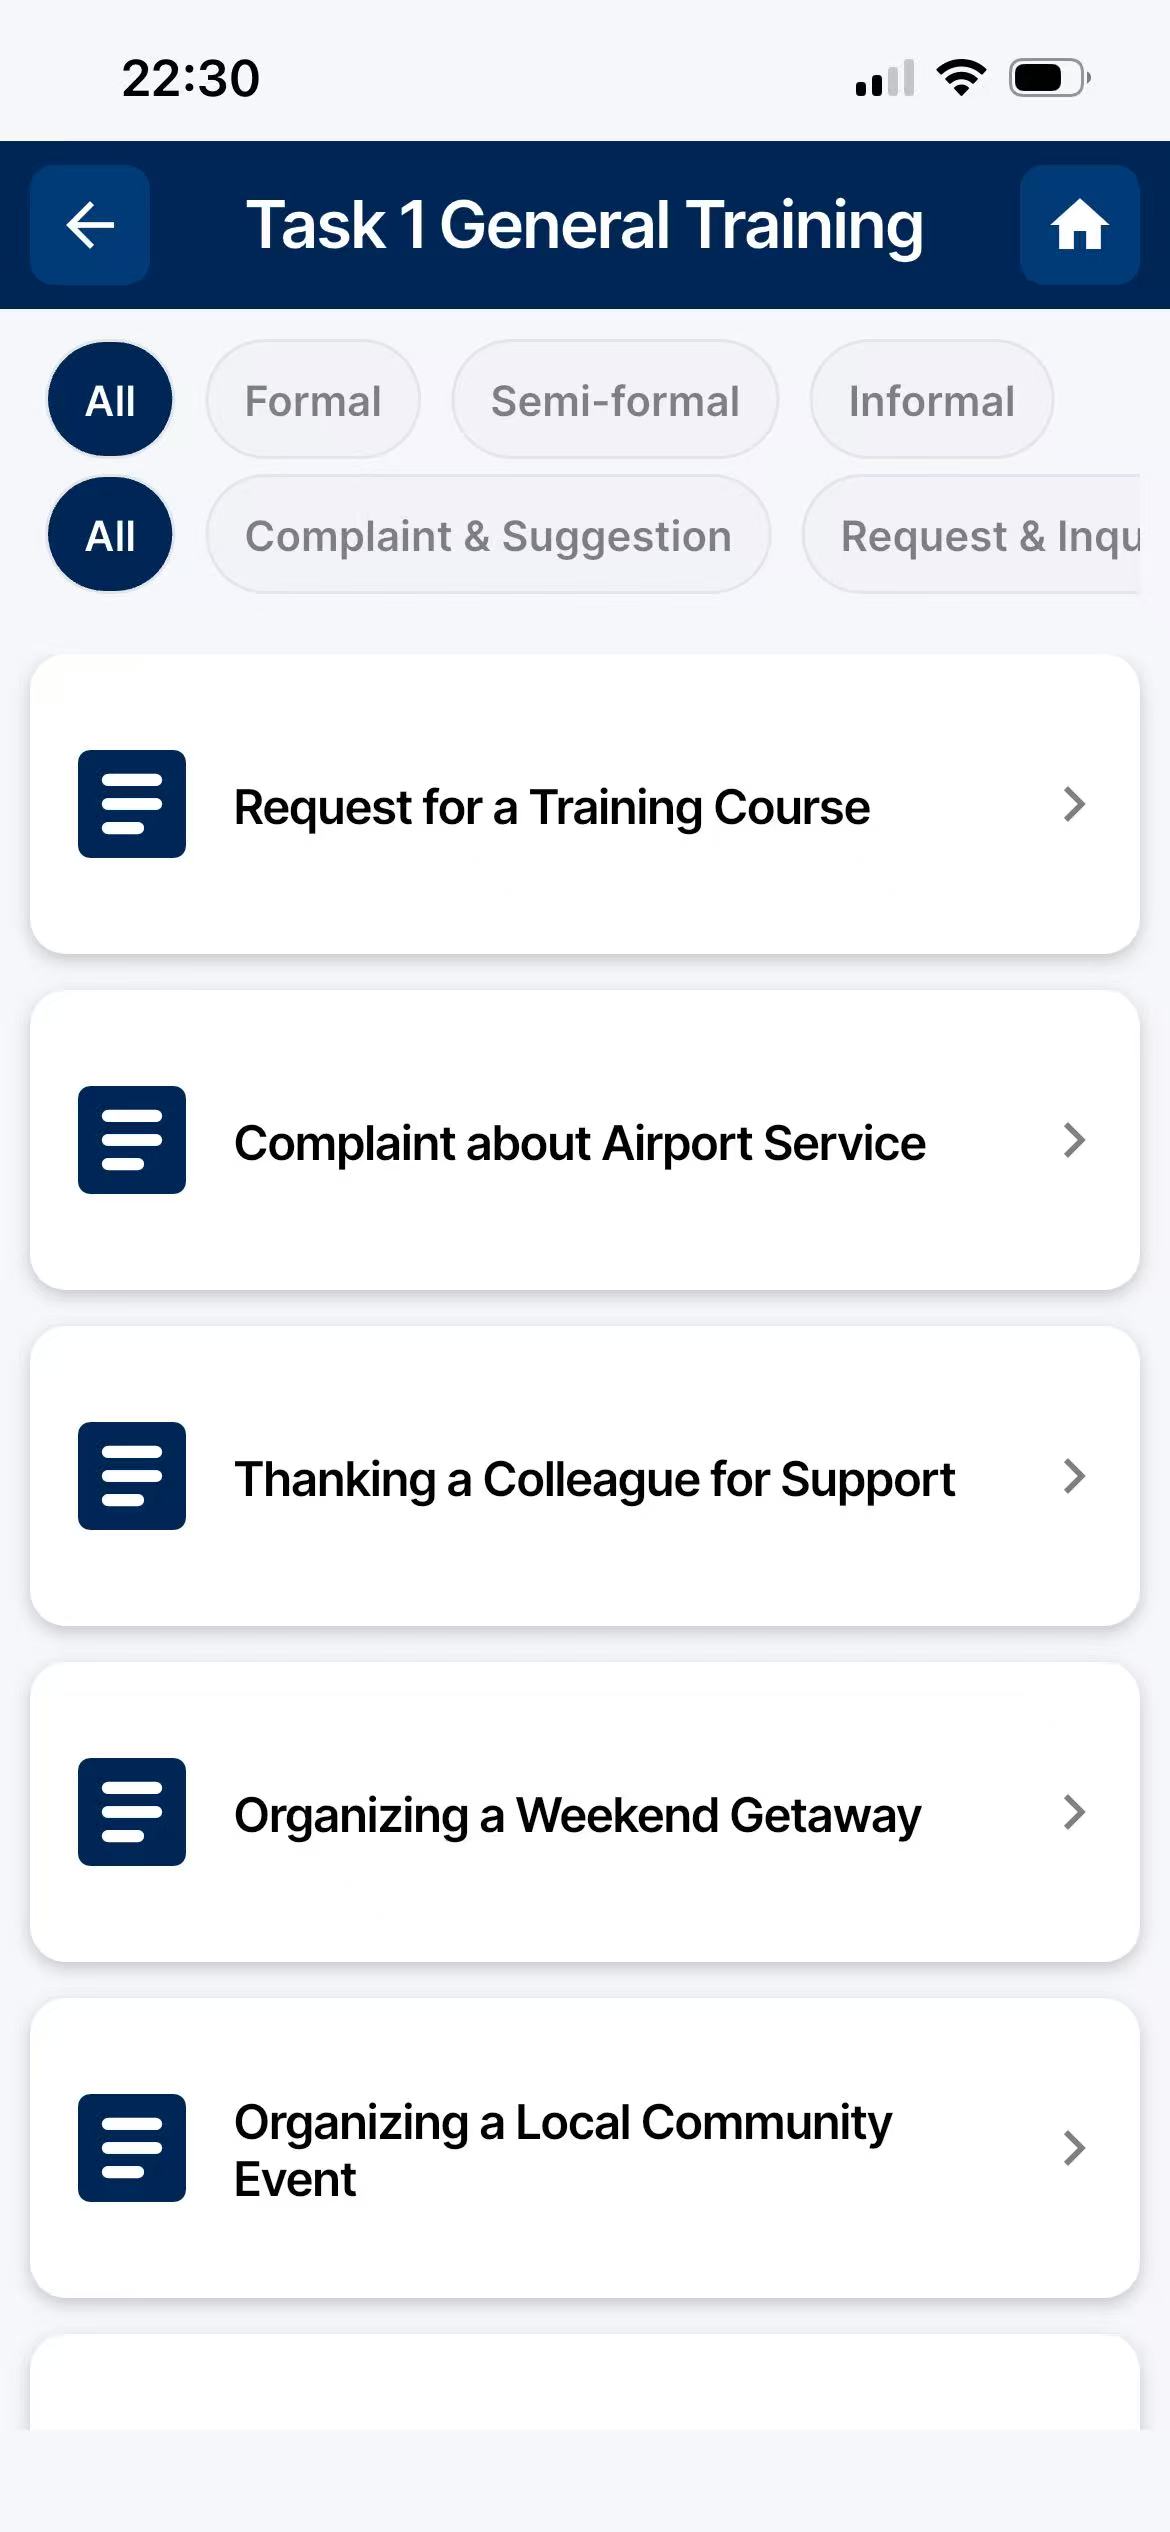Enable the Formal filter chip

[313, 400]
